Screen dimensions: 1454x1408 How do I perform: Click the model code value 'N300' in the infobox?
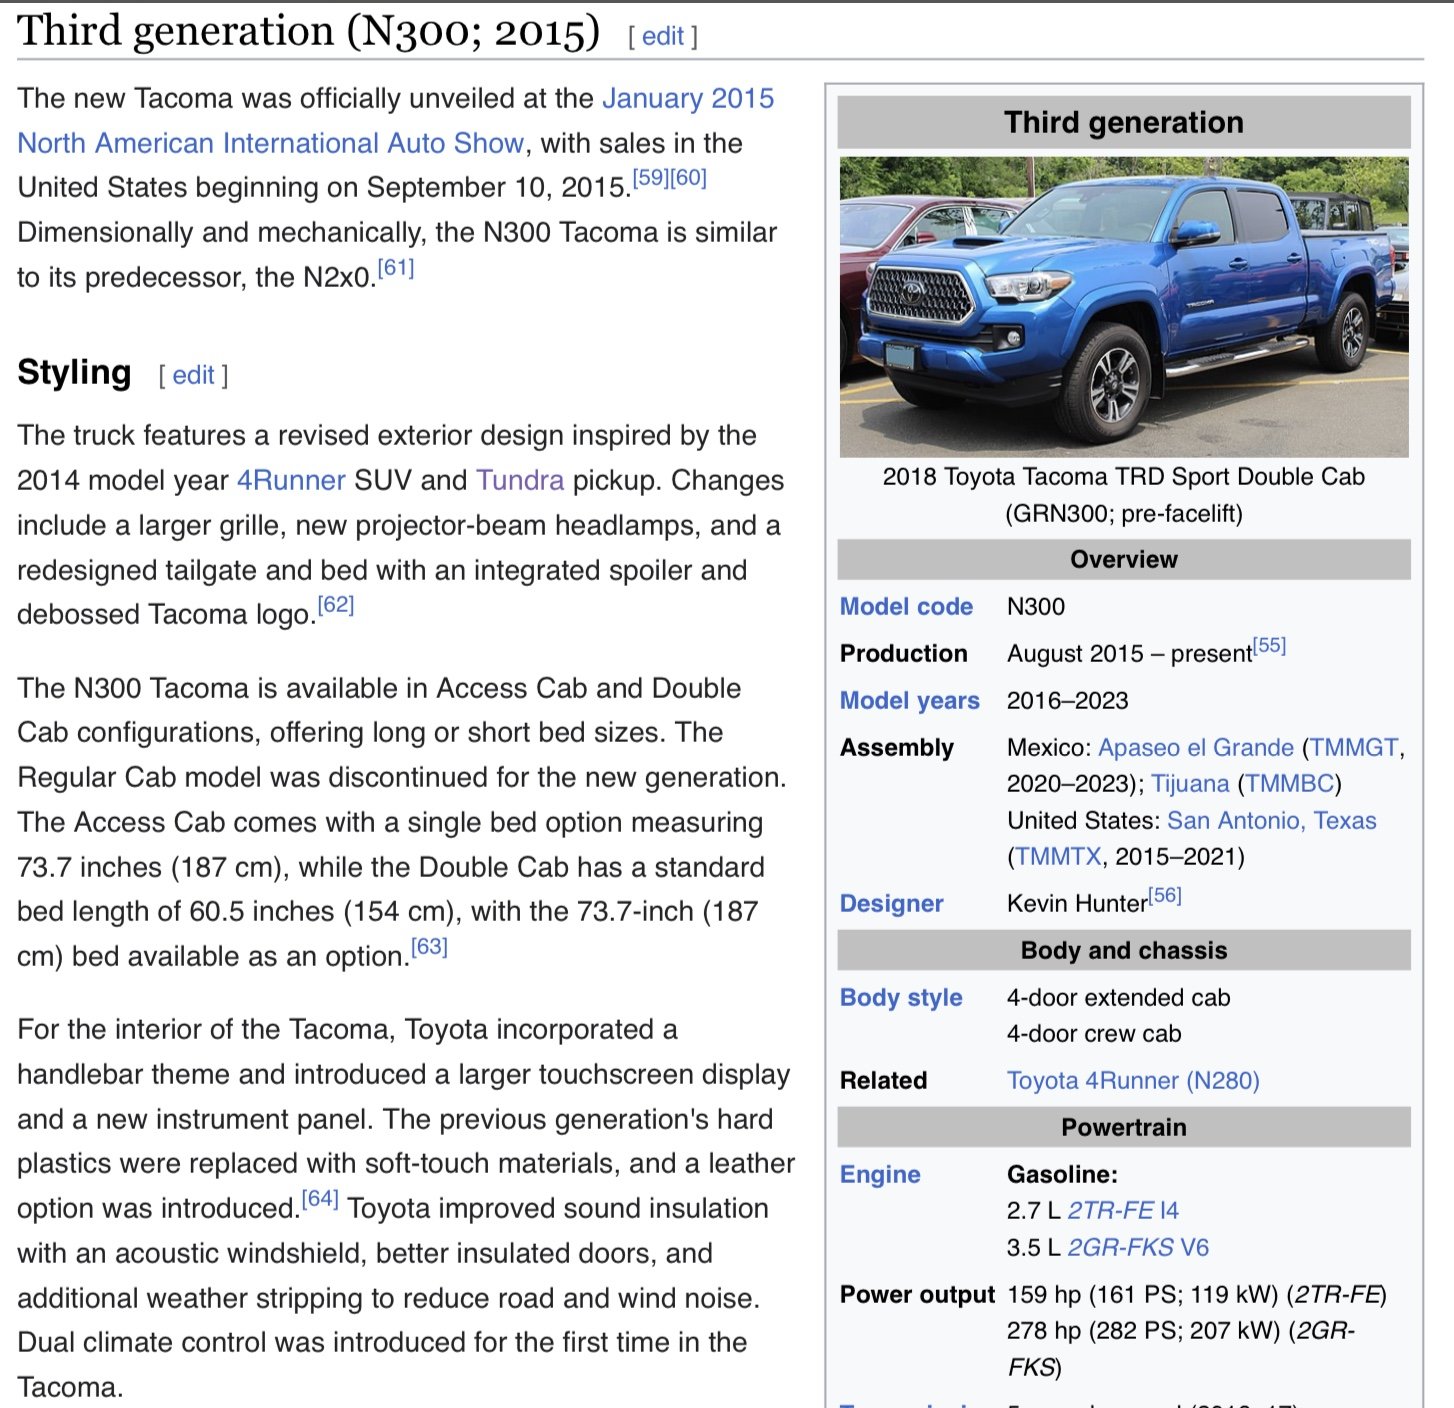(x=1036, y=607)
